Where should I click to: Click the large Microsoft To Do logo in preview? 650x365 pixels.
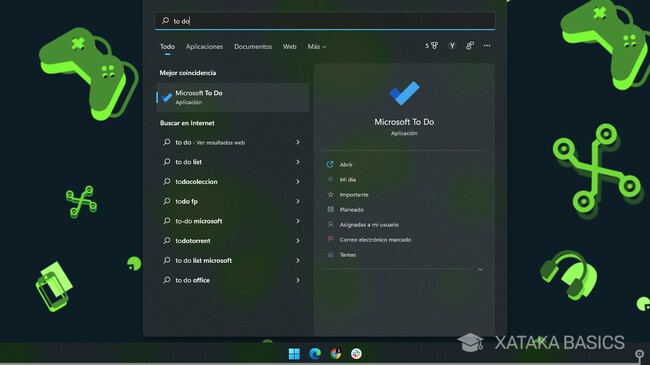click(404, 93)
